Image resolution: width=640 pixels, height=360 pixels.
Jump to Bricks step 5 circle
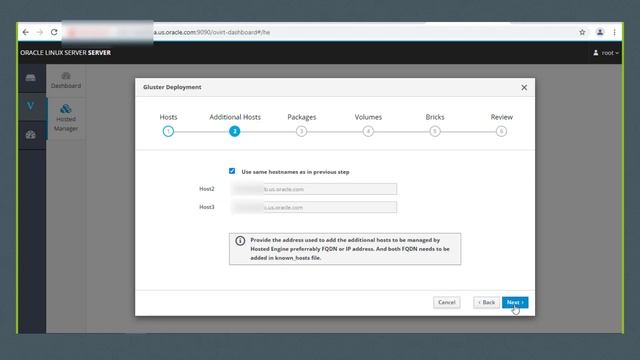click(435, 131)
